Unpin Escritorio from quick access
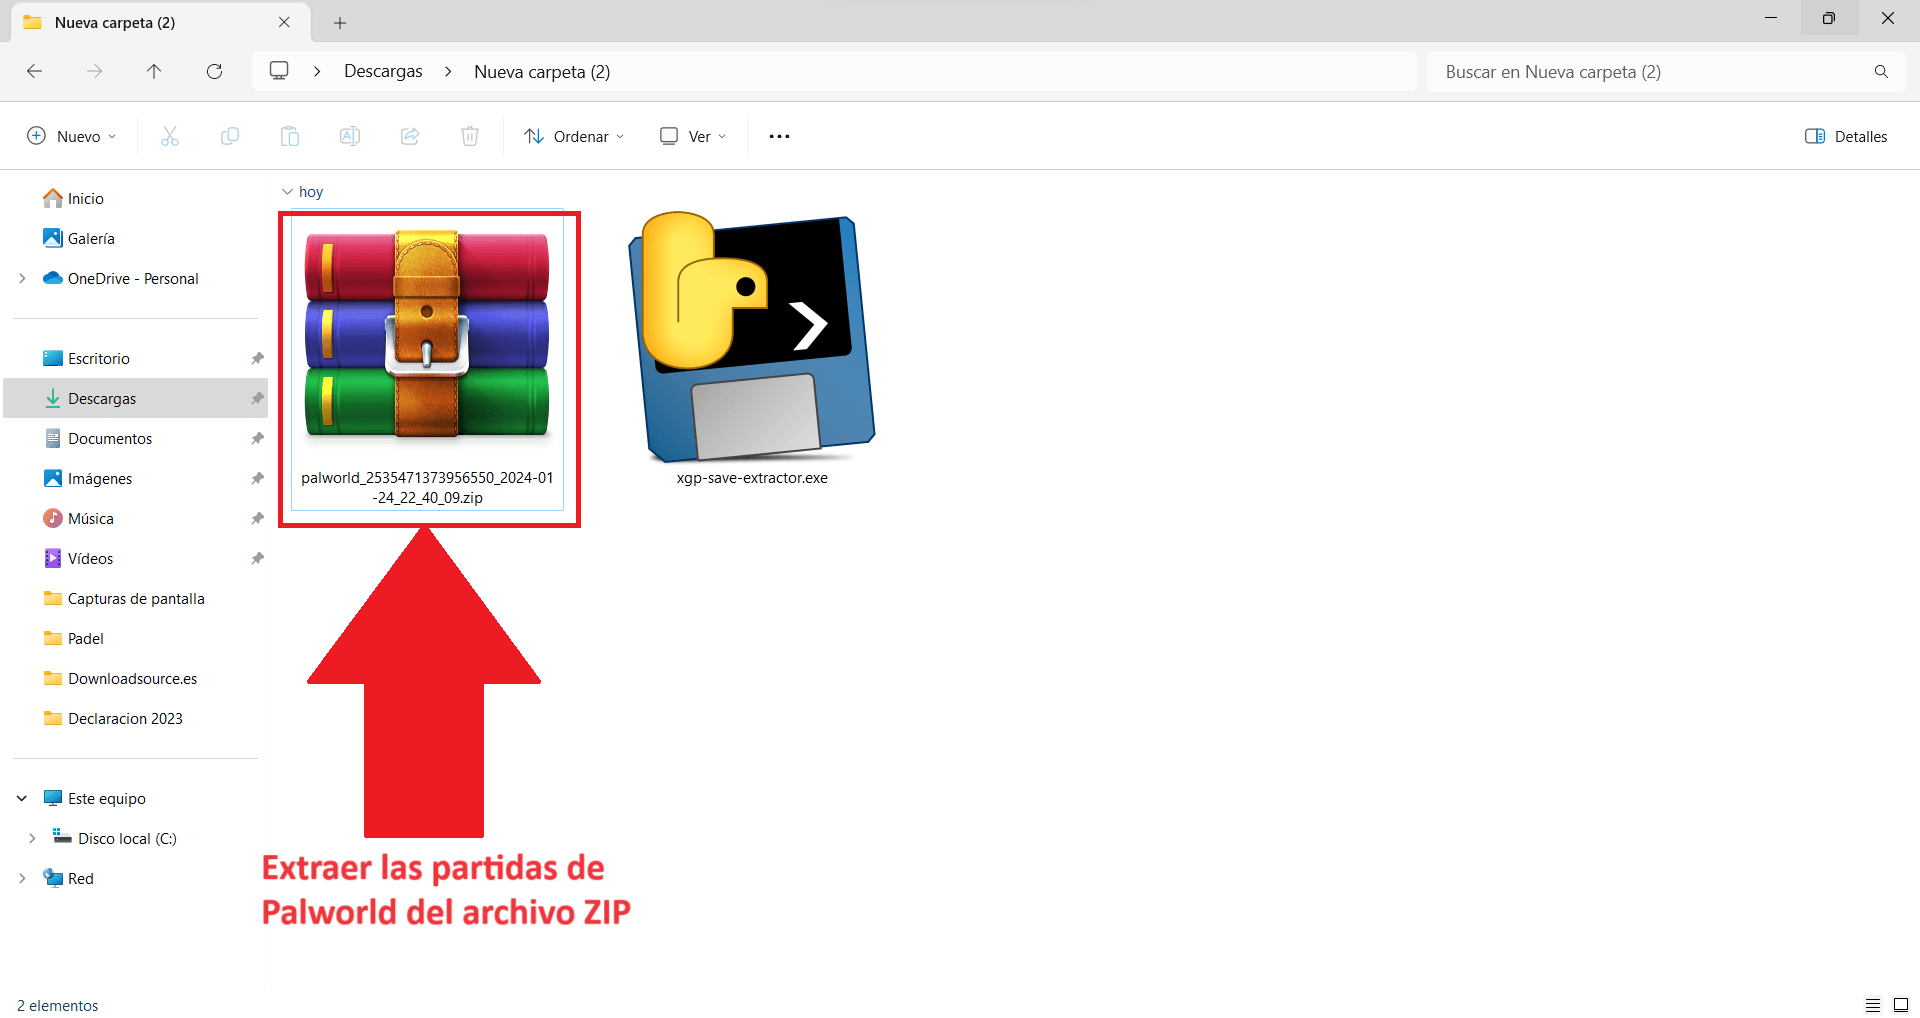 pos(257,358)
